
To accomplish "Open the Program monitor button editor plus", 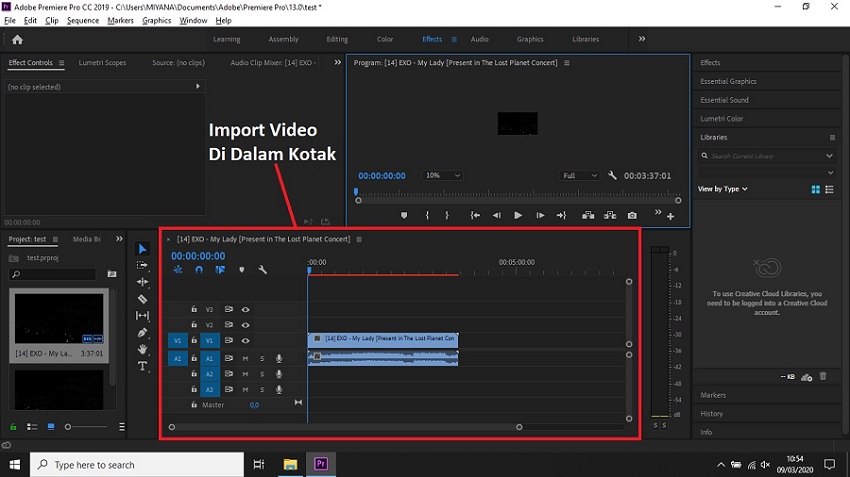I will tap(671, 216).
